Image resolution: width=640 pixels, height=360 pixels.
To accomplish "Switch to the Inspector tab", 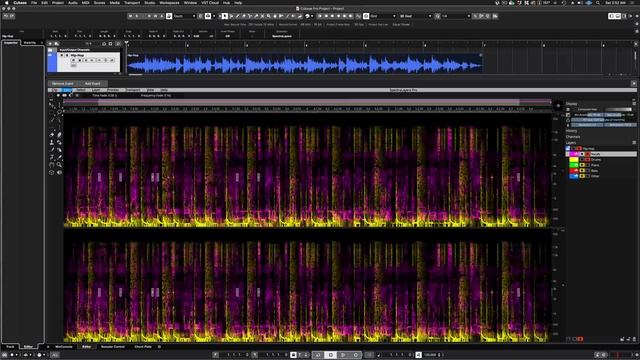I will [11, 42].
